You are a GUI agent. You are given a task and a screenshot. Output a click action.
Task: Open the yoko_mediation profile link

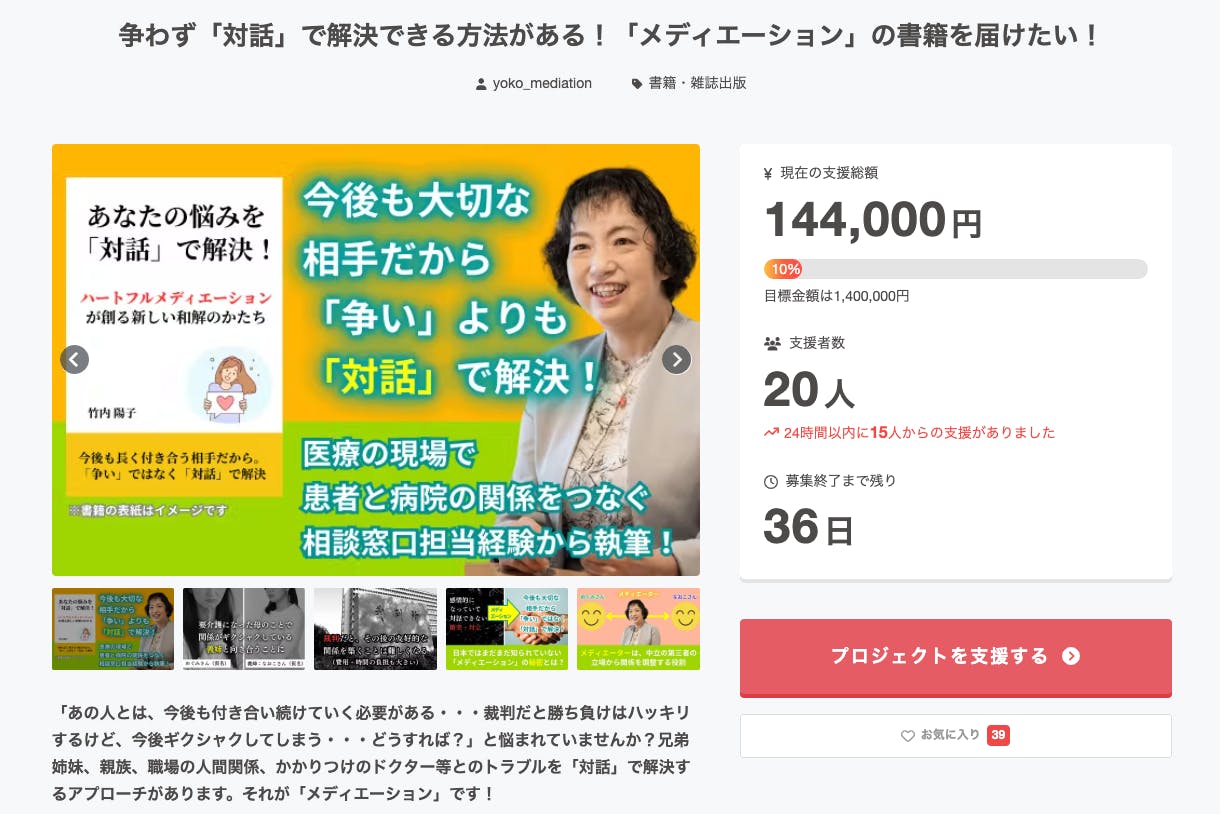click(542, 84)
